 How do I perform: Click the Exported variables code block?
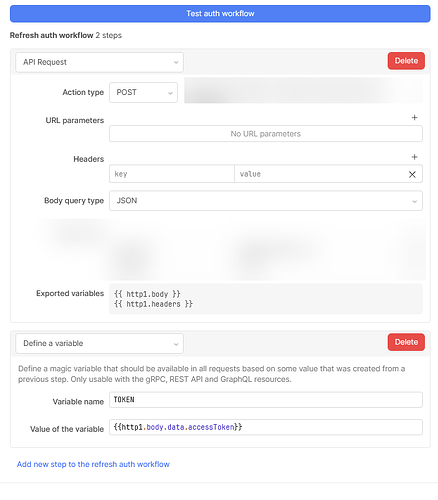(x=266, y=299)
